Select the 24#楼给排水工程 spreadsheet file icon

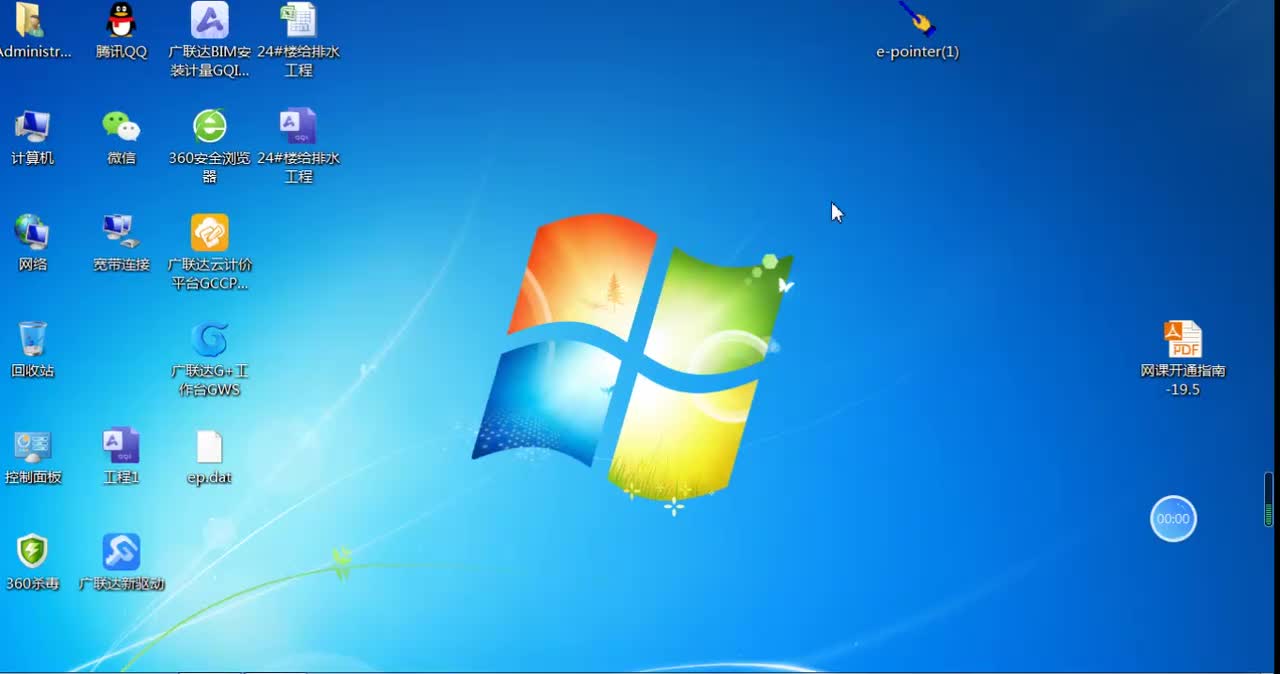298,20
